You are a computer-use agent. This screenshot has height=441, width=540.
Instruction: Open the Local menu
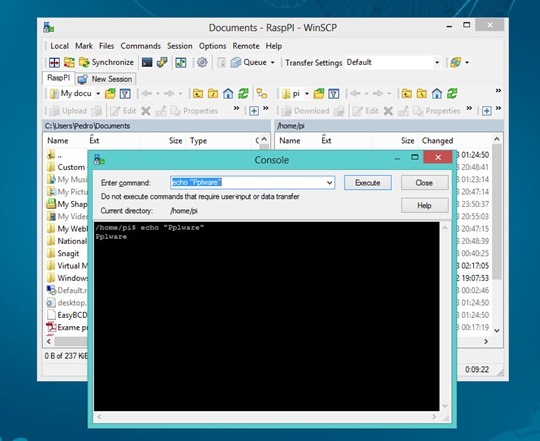point(59,46)
